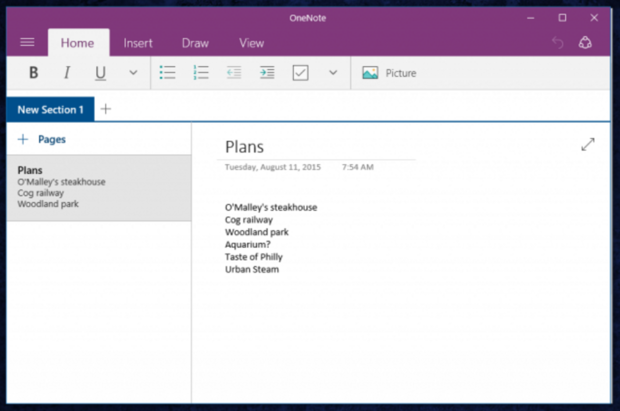Decrease the indent level
Viewport: 620px width, 411px height.
(x=234, y=73)
